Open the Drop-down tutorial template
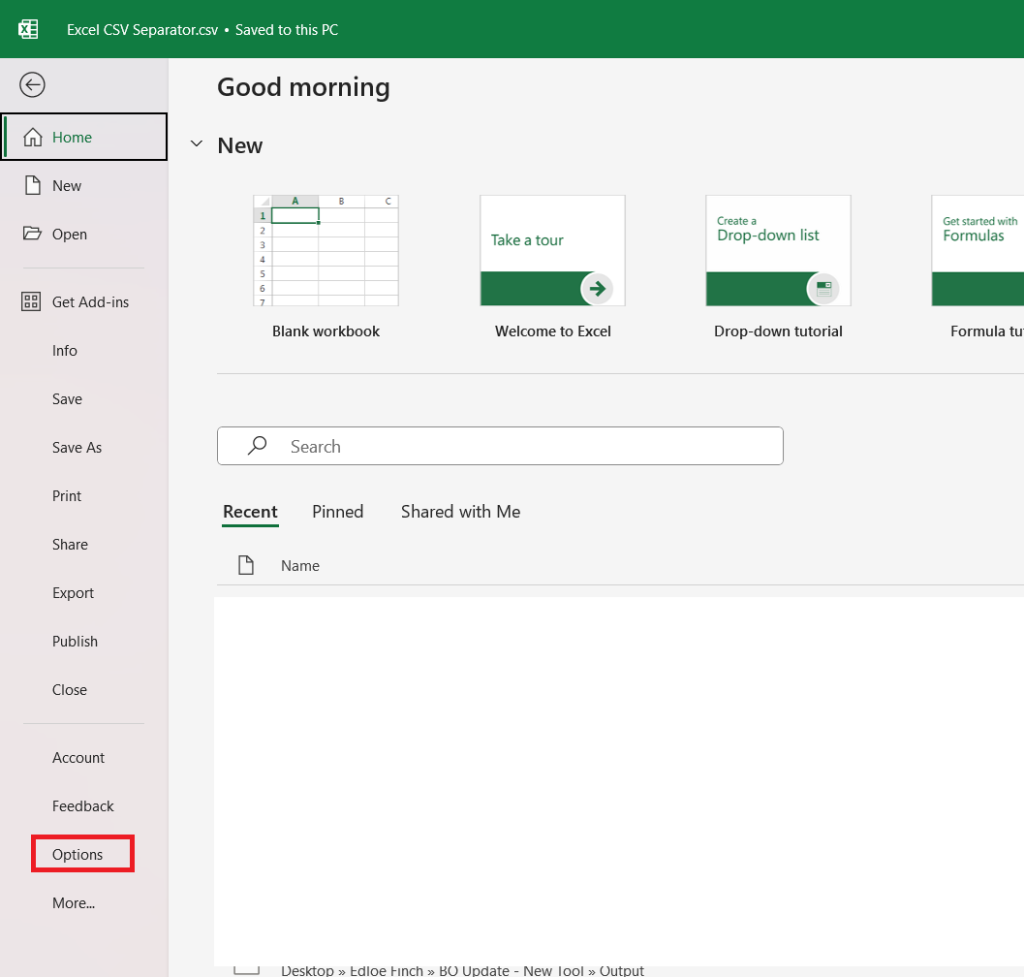The height and width of the screenshot is (977, 1024). [778, 251]
